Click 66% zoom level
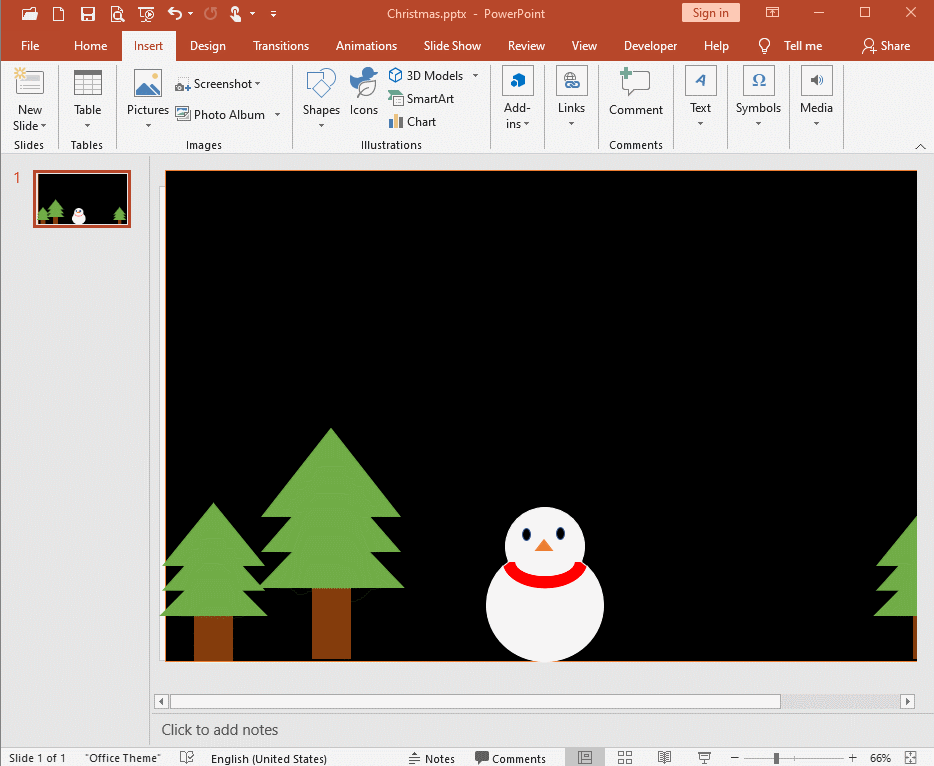Screen dimensions: 934x766 (x=880, y=758)
